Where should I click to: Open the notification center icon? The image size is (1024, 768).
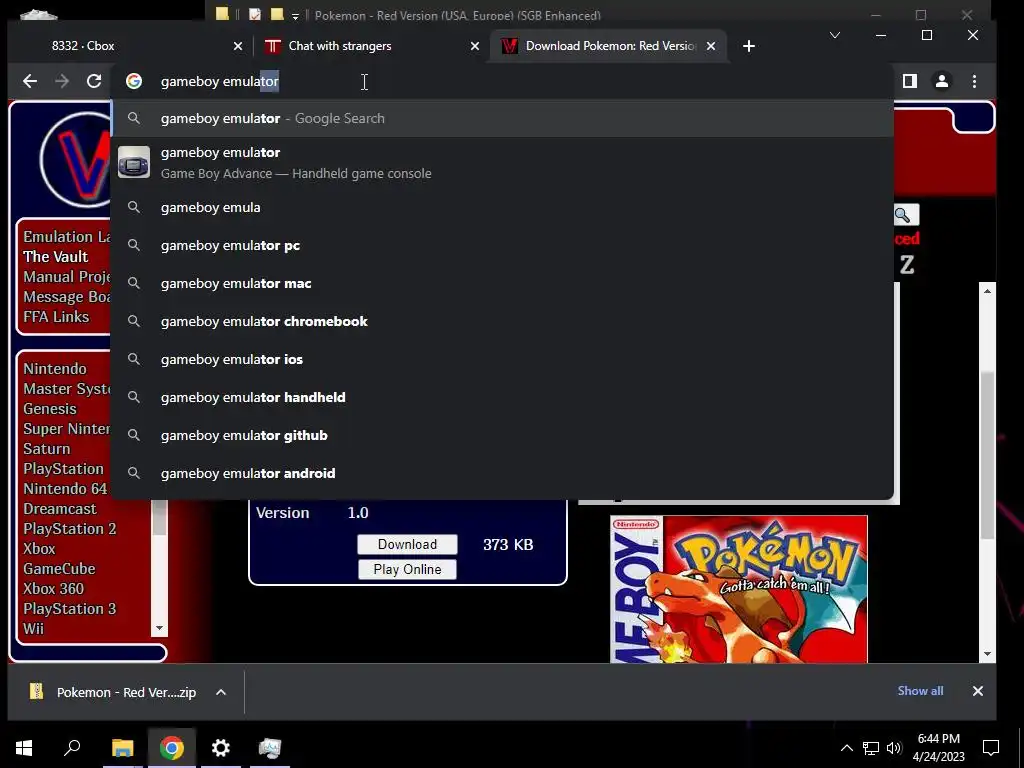(991, 748)
